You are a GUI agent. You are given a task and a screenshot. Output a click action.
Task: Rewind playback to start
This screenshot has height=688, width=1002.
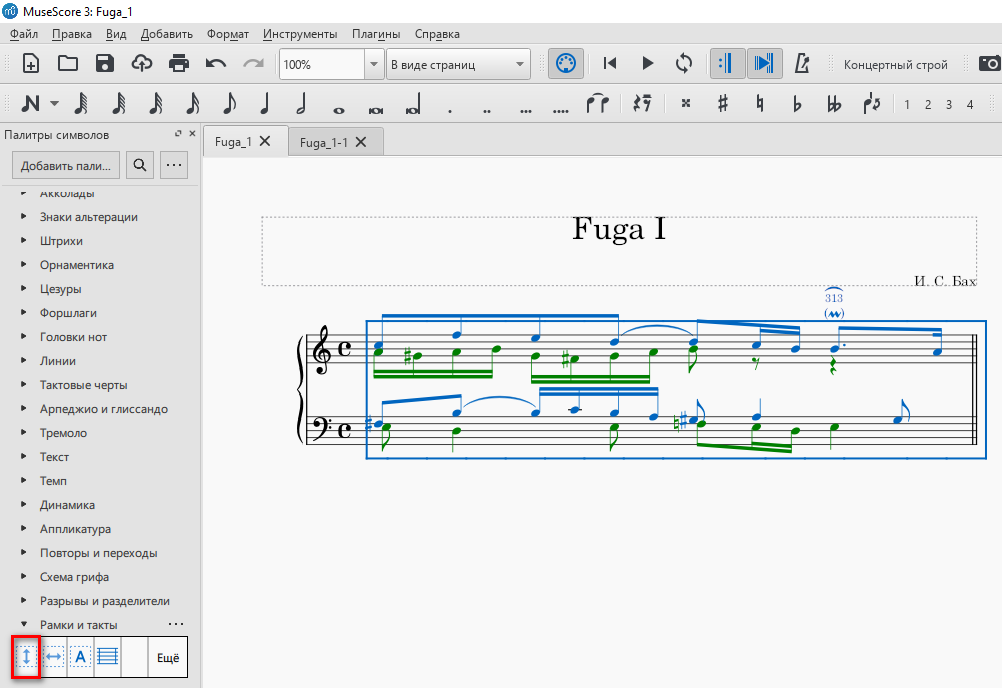pos(610,63)
